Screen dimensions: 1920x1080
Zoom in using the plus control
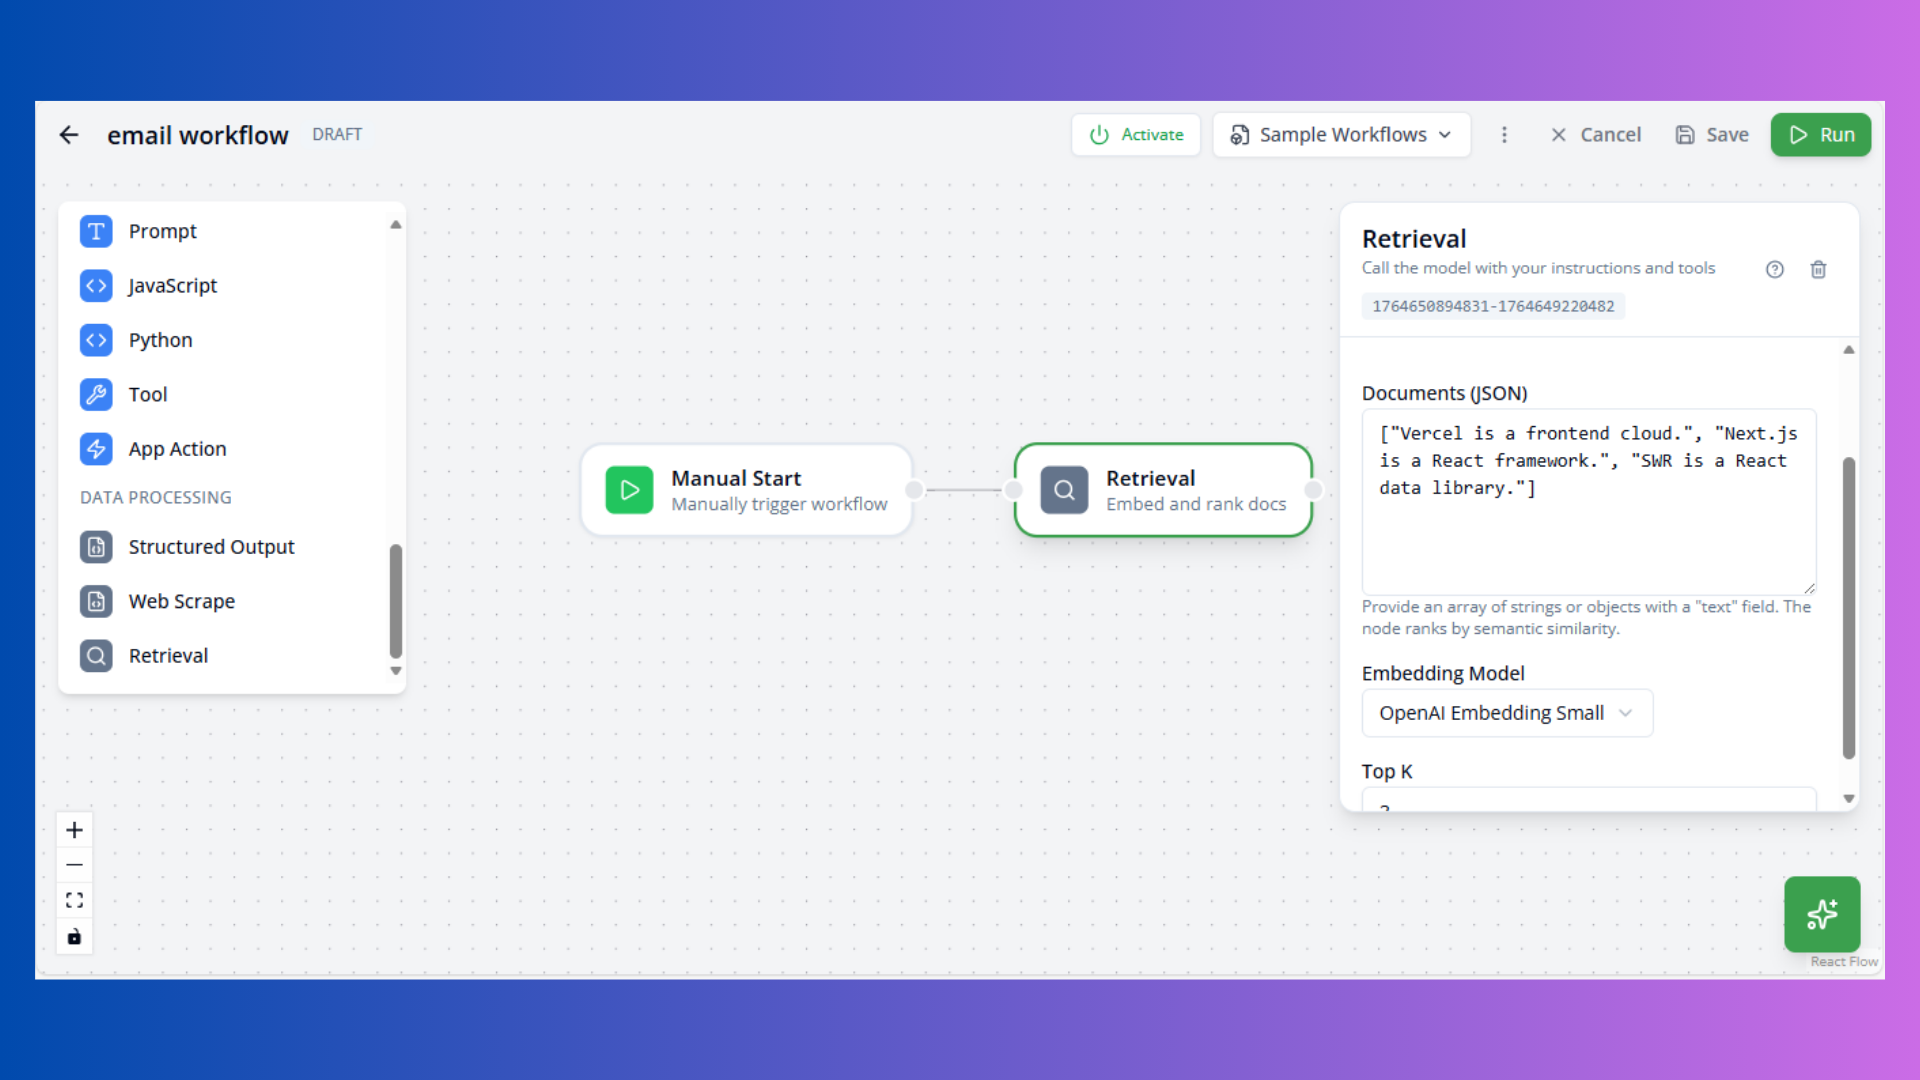coord(74,829)
